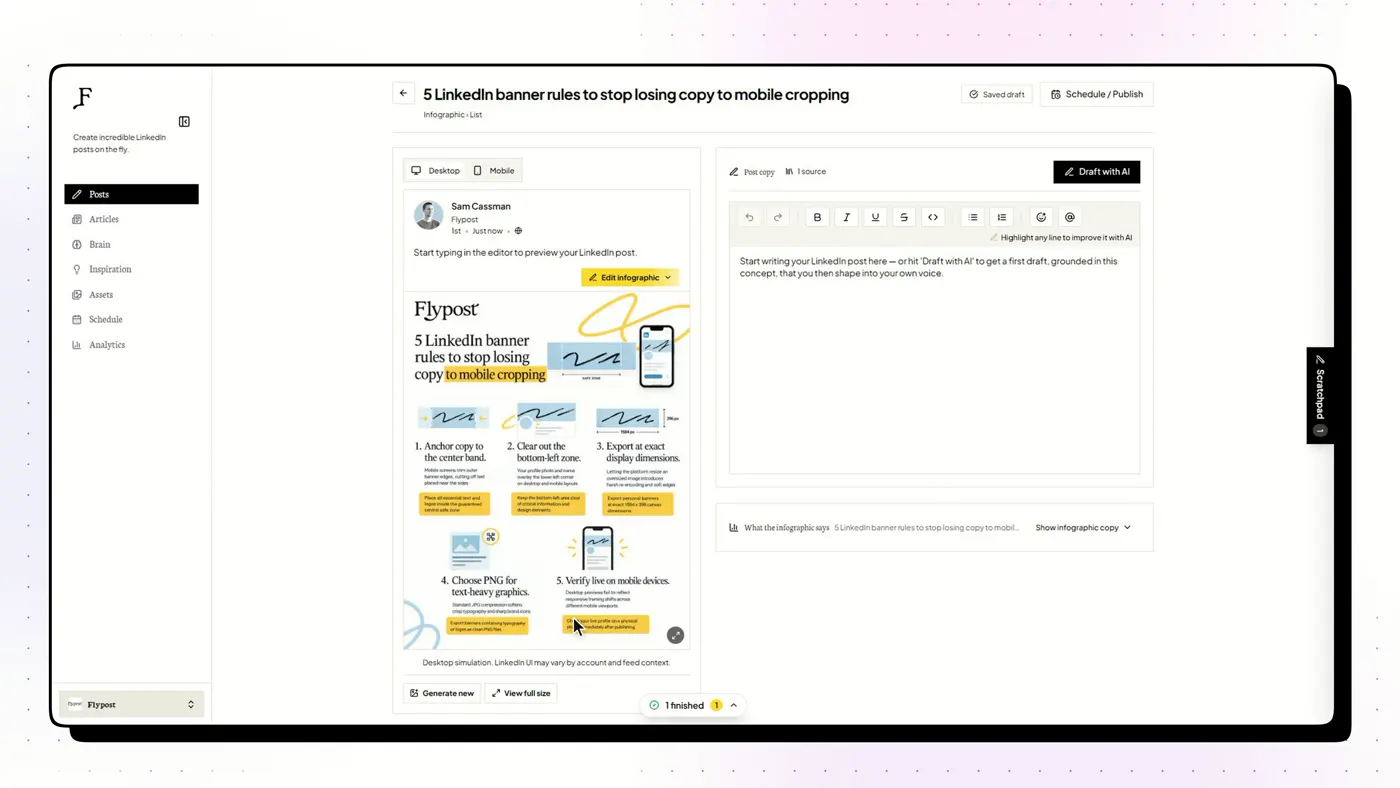Click the Generate new button
This screenshot has width=1400, height=788.
[441, 693]
